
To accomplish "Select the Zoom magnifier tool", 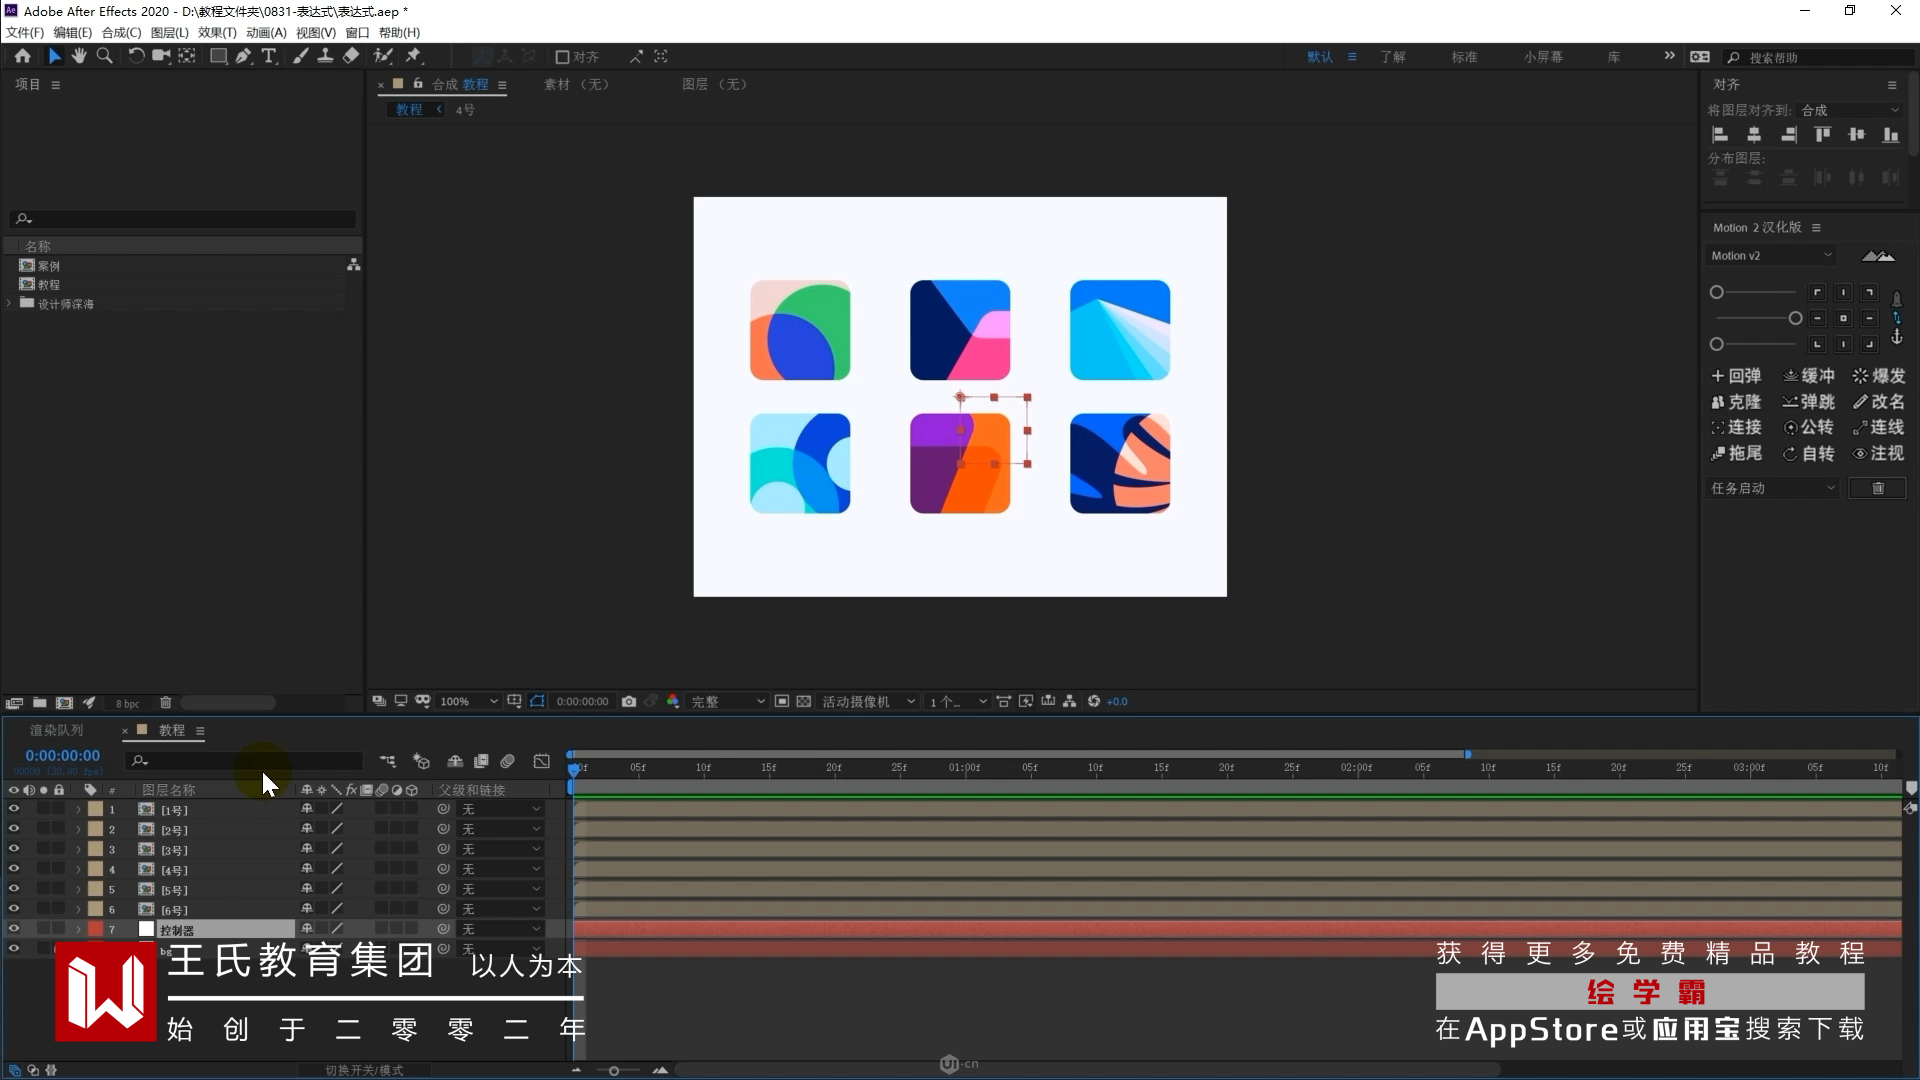I will (x=104, y=56).
